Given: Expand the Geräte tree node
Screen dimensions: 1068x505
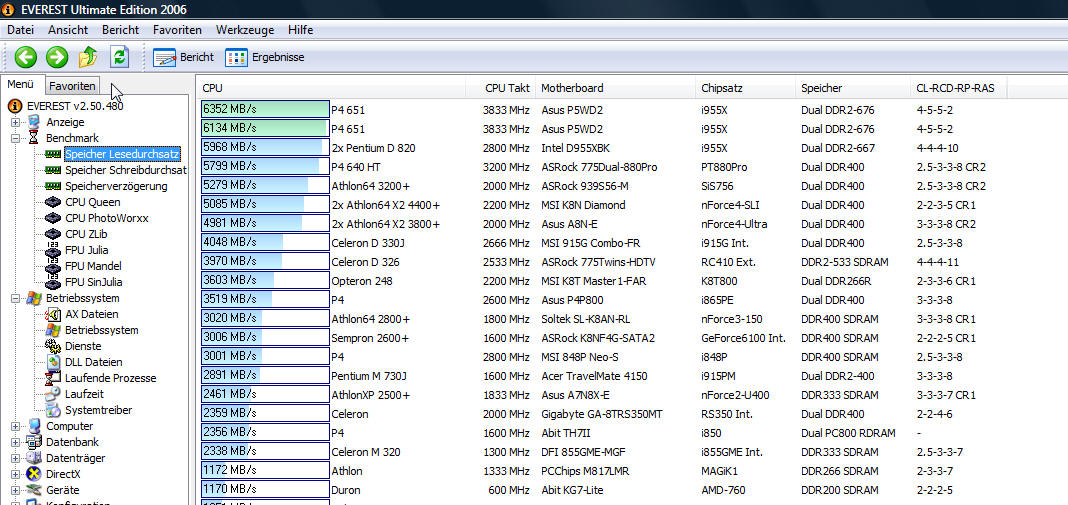Looking at the screenshot, I should (16, 491).
